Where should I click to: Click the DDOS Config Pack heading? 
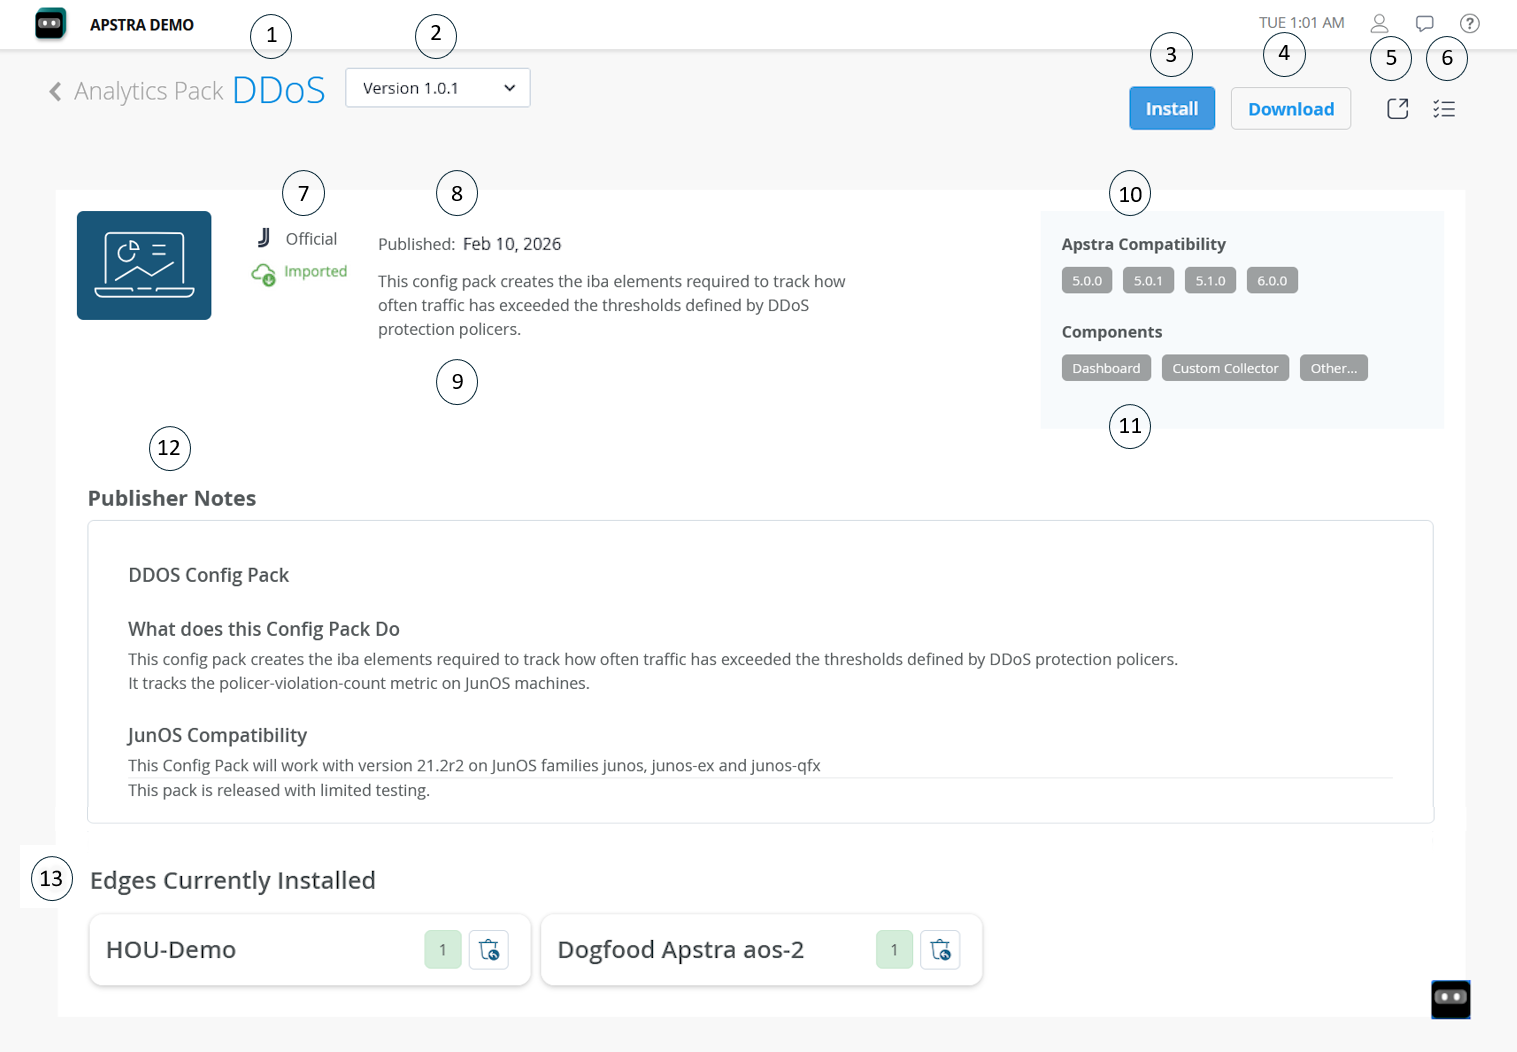(208, 575)
